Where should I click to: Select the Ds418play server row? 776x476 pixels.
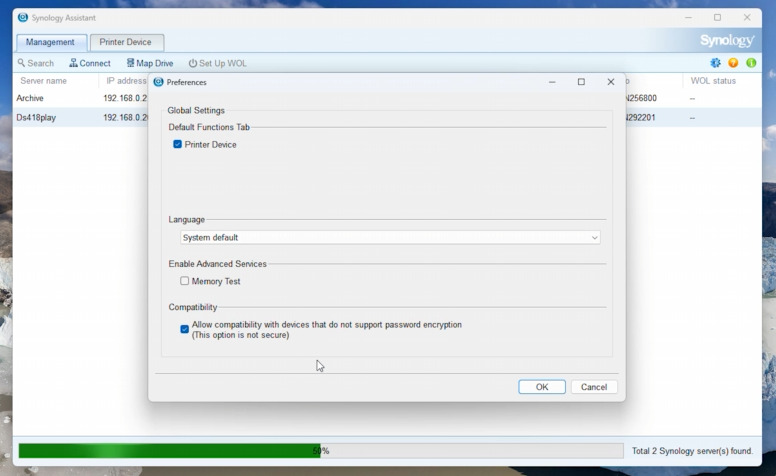(x=387, y=117)
